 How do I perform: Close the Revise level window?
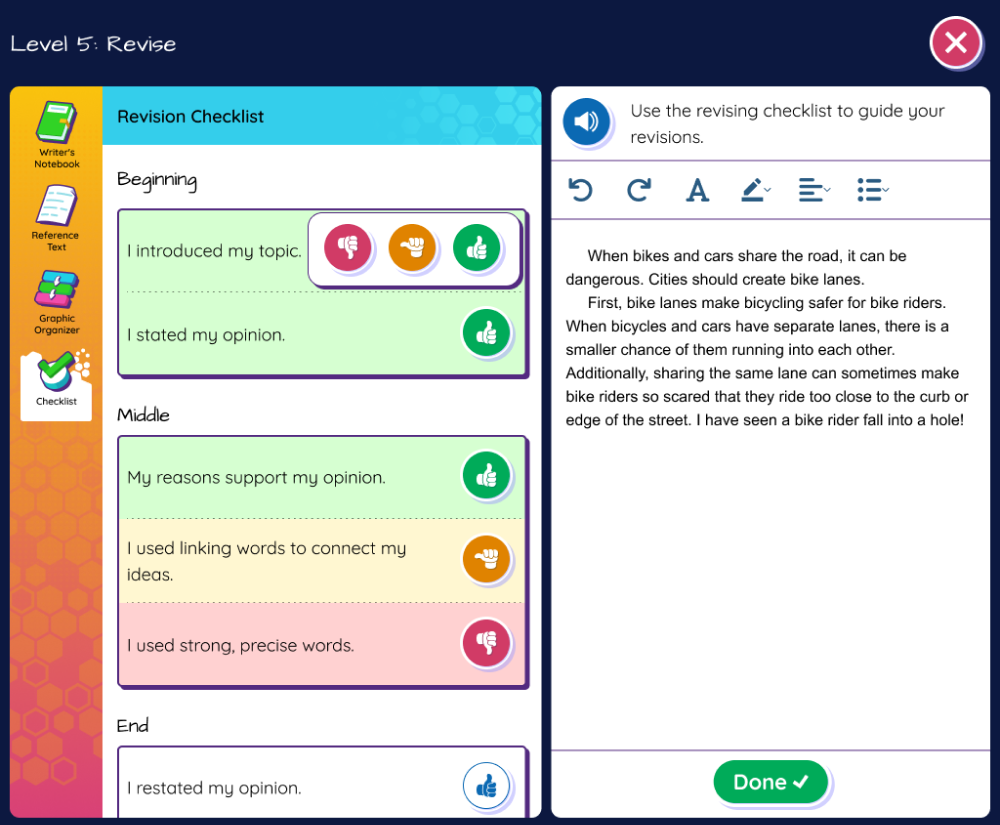click(955, 43)
